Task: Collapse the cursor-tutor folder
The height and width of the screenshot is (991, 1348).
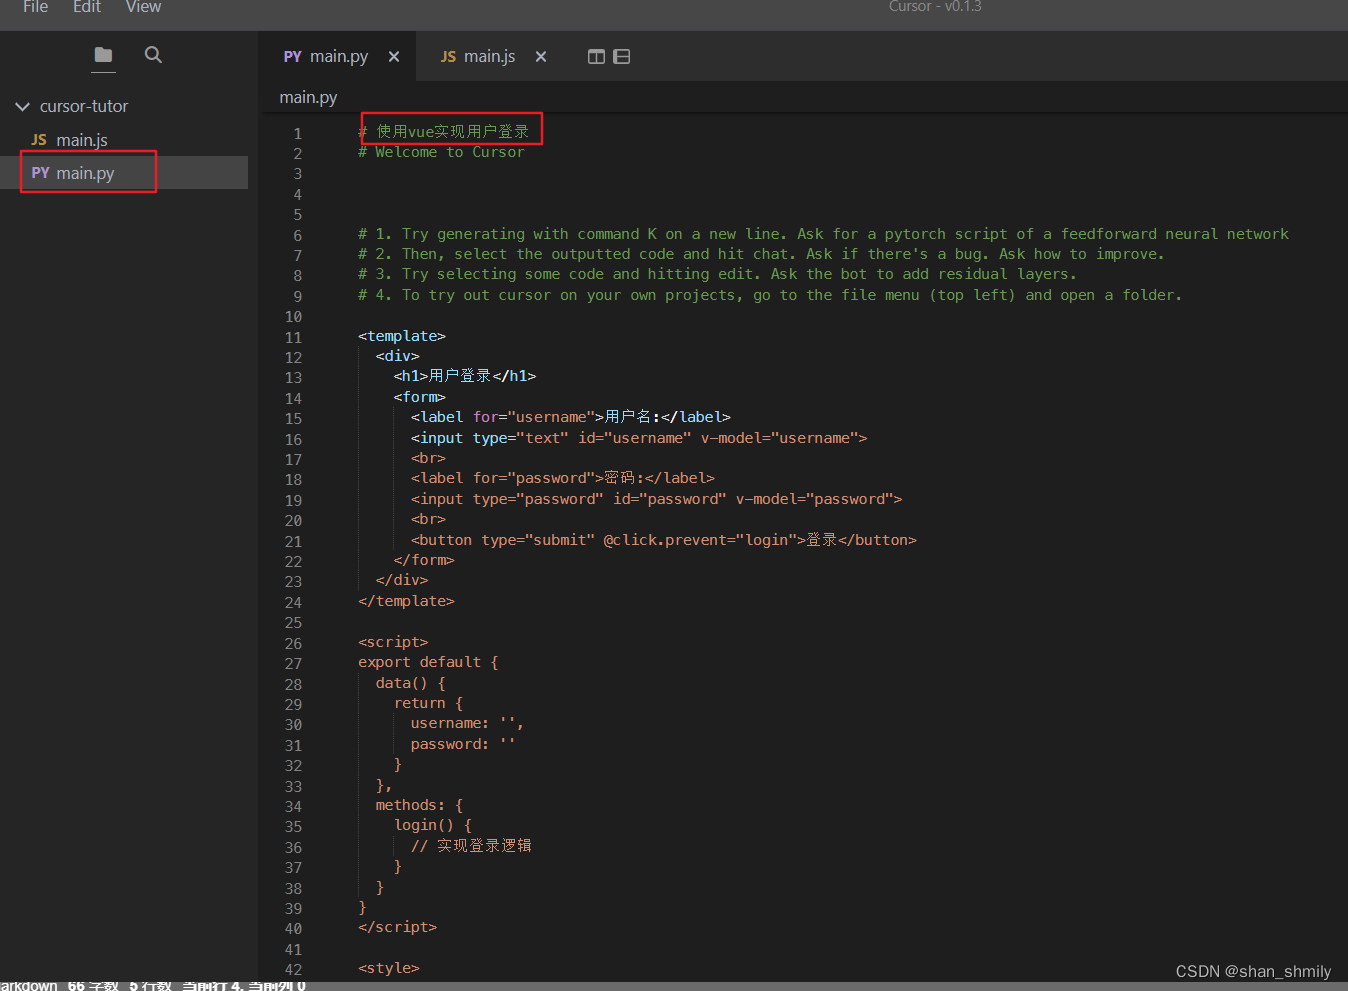Action: pyautogui.click(x=22, y=106)
